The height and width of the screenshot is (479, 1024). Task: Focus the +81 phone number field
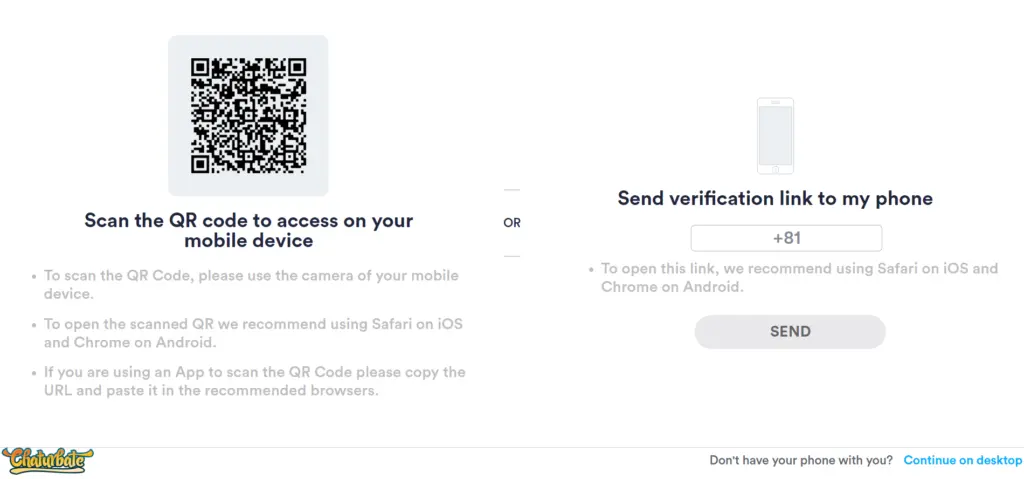[x=786, y=238]
